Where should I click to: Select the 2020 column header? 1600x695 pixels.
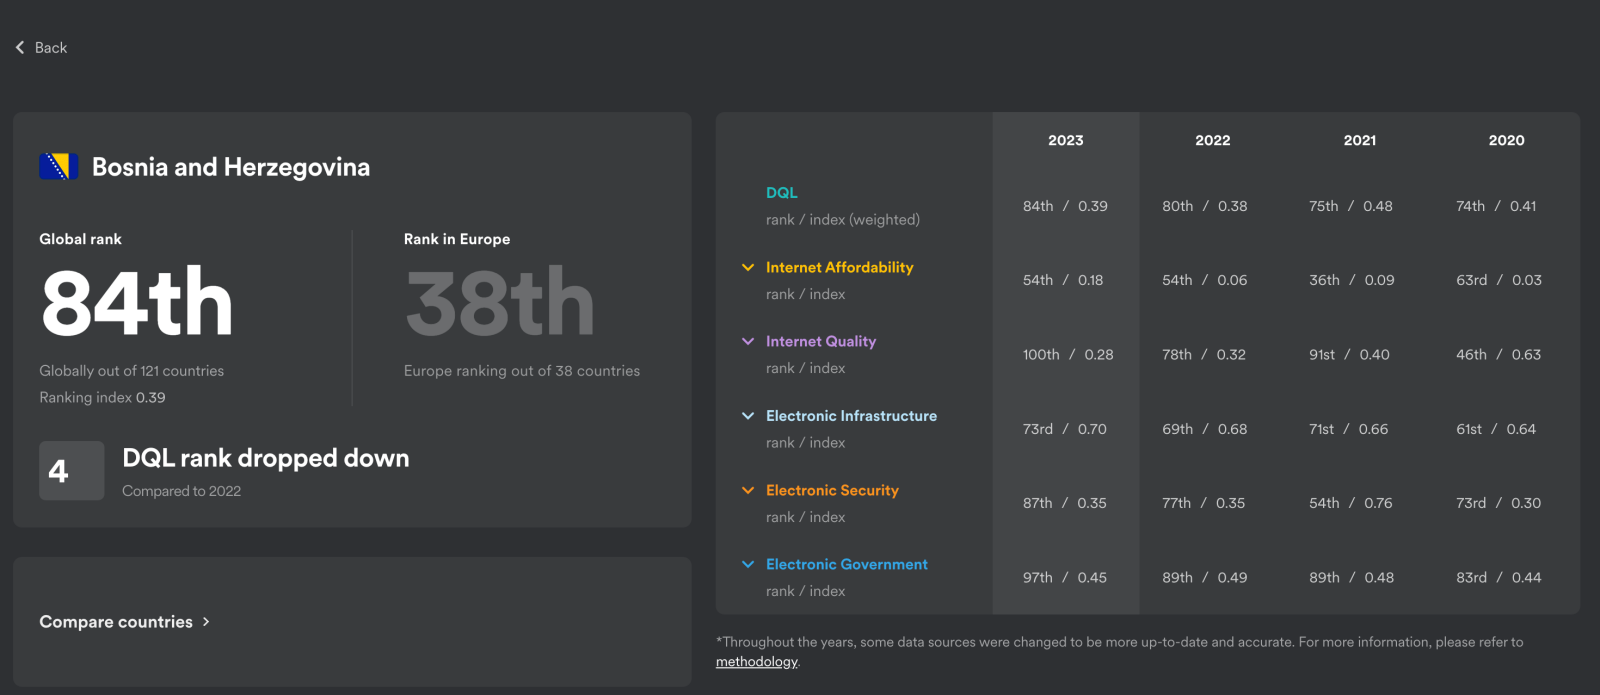pyautogui.click(x=1506, y=140)
